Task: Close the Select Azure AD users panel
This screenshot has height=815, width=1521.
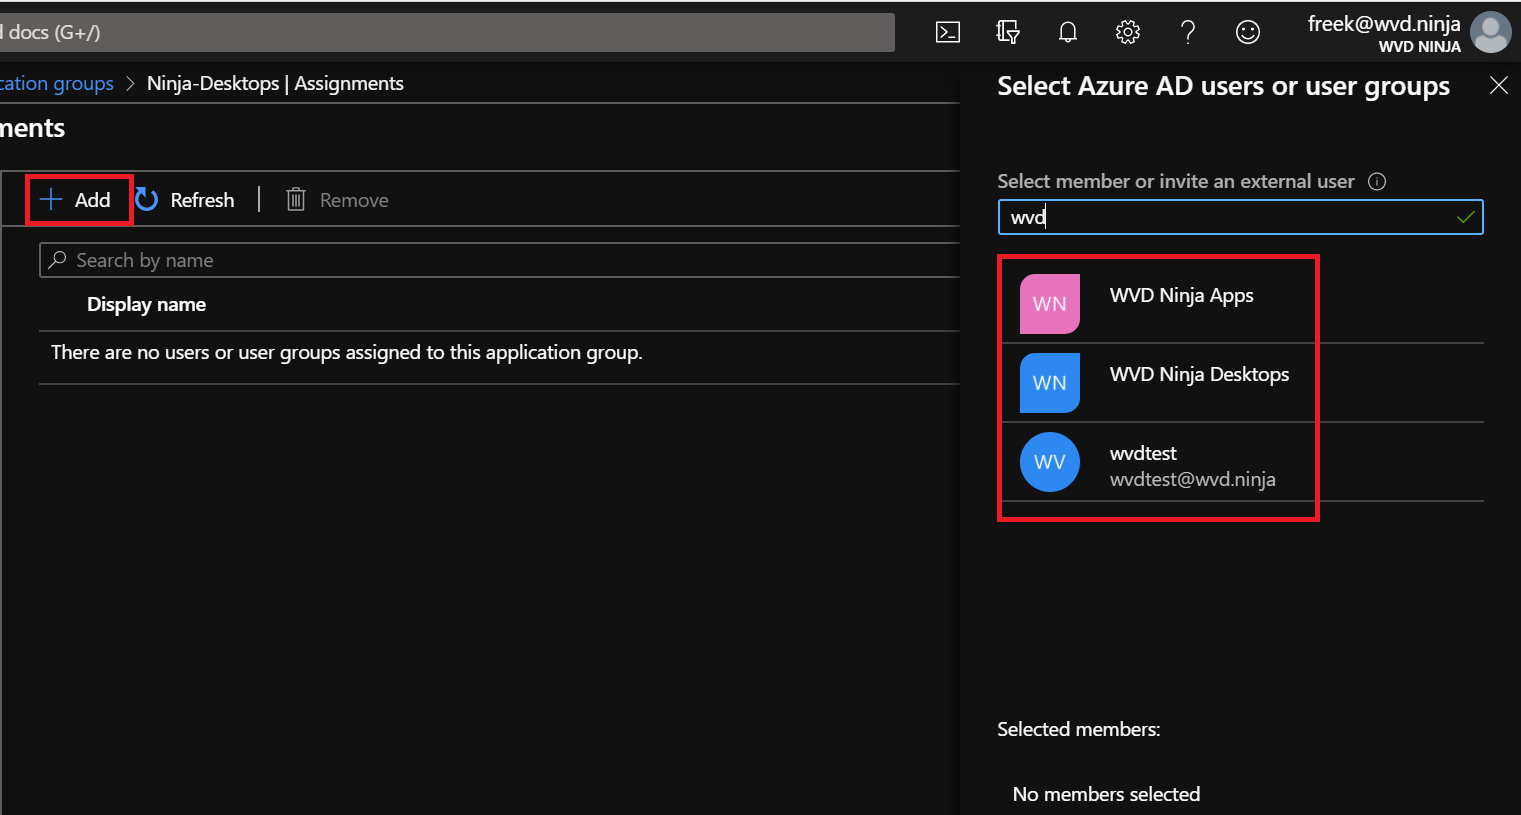Action: coord(1498,85)
